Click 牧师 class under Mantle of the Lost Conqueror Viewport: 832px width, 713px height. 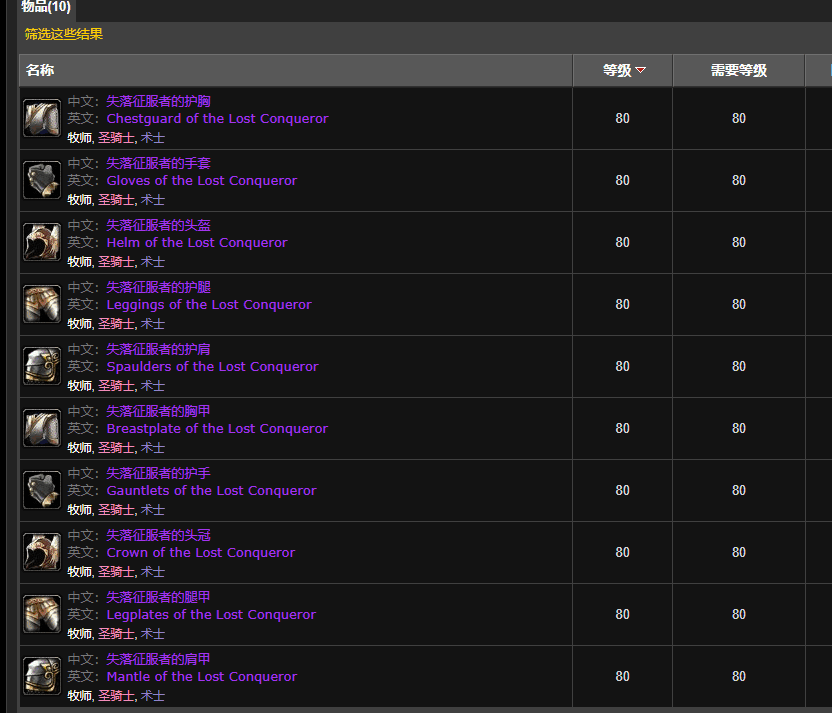[x=80, y=697]
